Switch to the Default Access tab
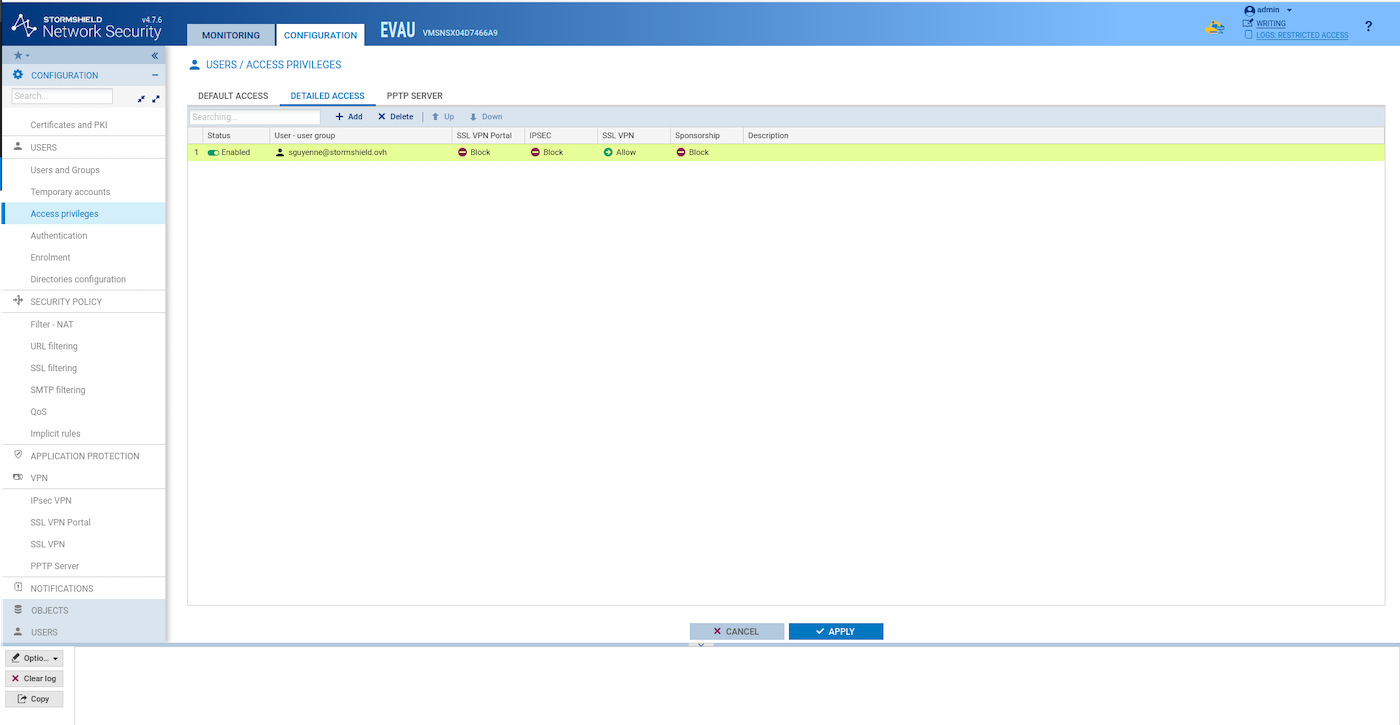Screen dimensions: 1400x725 click(233, 96)
